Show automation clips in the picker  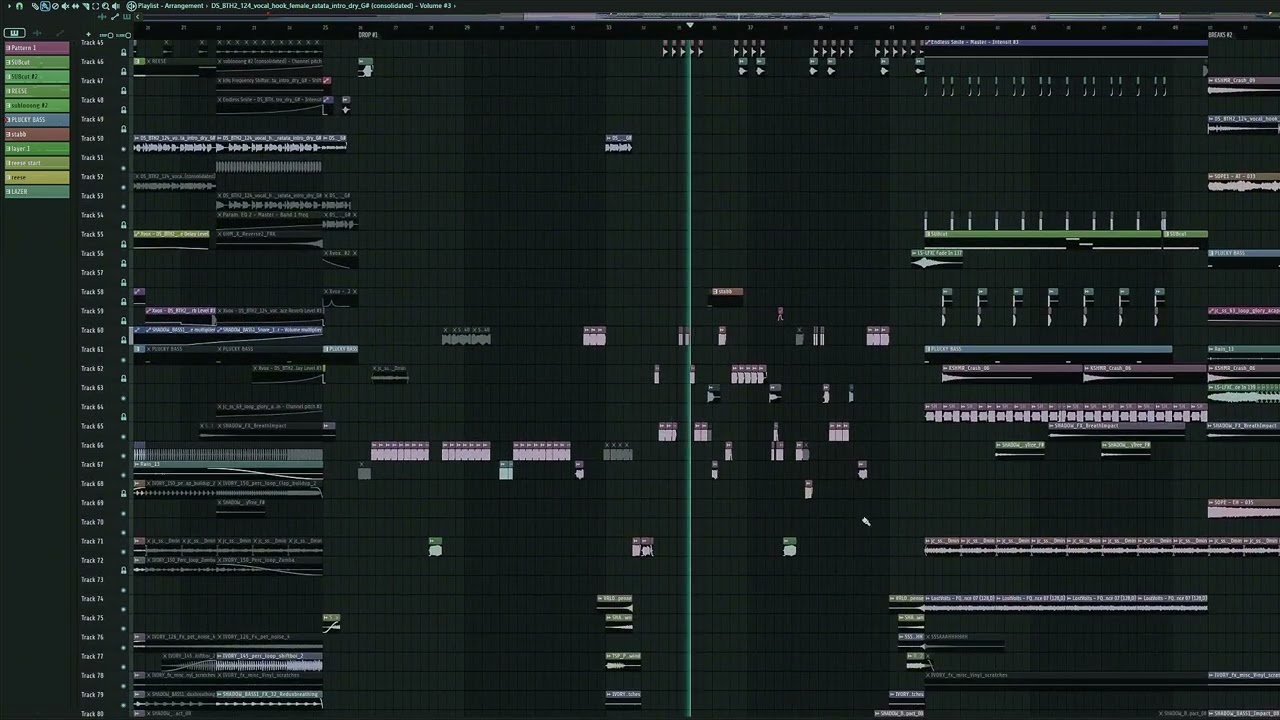pos(60,33)
